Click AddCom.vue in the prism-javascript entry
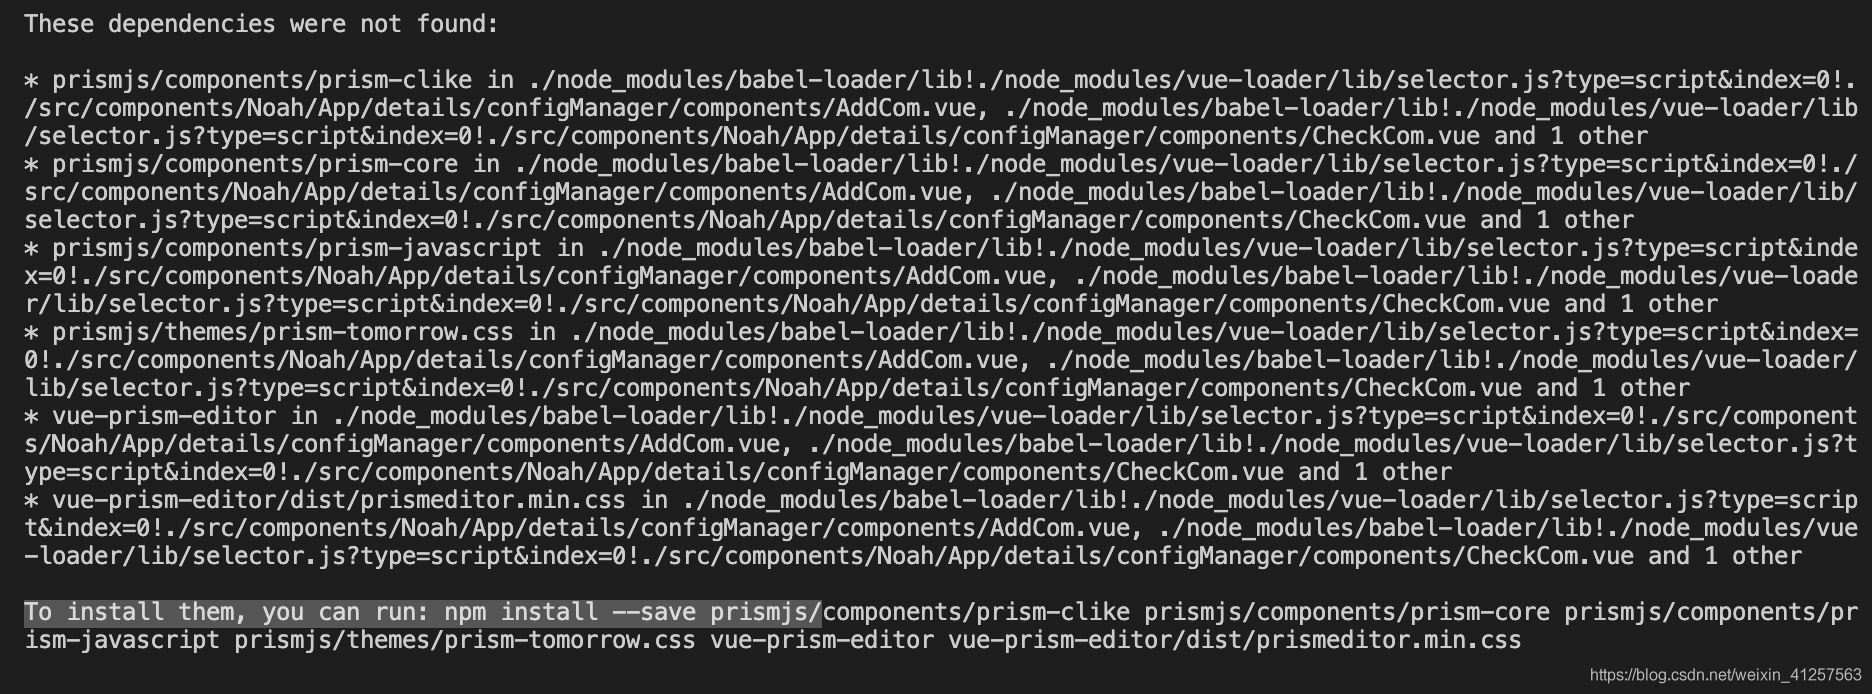Image resolution: width=1872 pixels, height=694 pixels. point(976,276)
